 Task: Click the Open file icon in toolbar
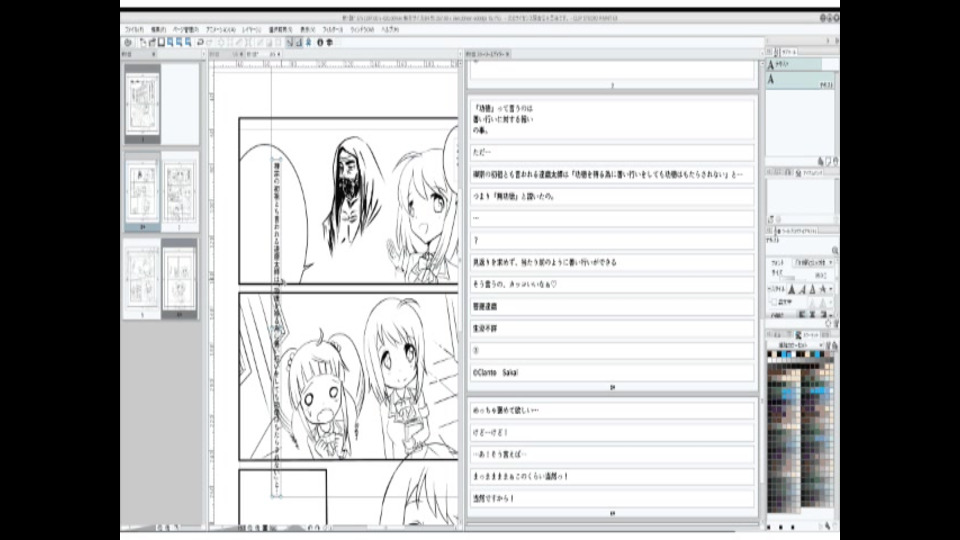point(152,42)
